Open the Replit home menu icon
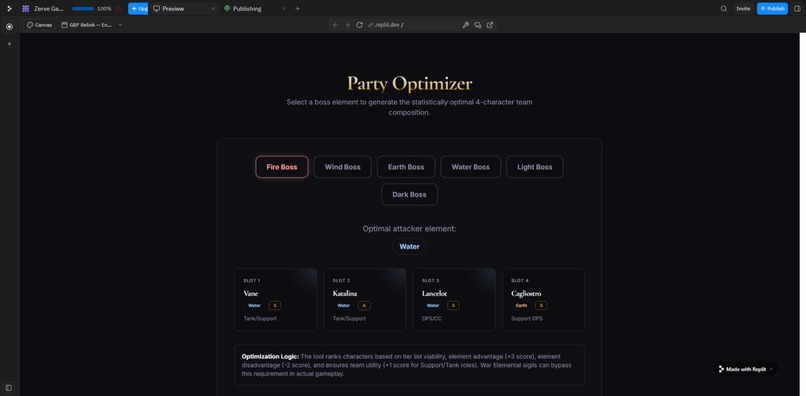Image resolution: width=806 pixels, height=396 pixels. [9, 9]
